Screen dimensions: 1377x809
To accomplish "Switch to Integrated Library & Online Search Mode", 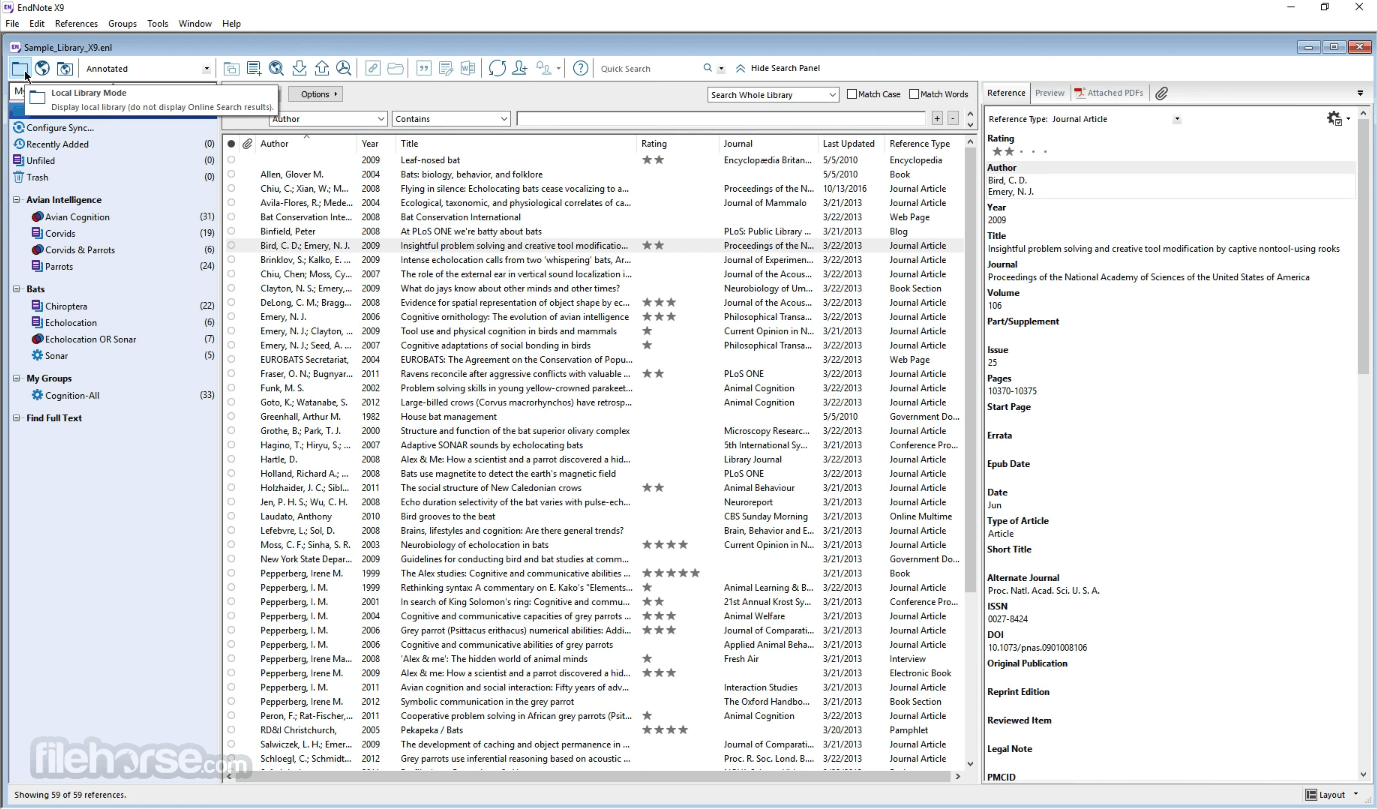I will 65,68.
